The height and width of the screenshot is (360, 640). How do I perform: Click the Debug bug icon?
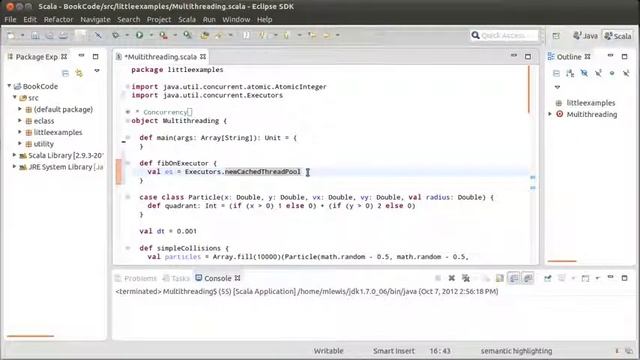pyautogui.click(x=116, y=35)
